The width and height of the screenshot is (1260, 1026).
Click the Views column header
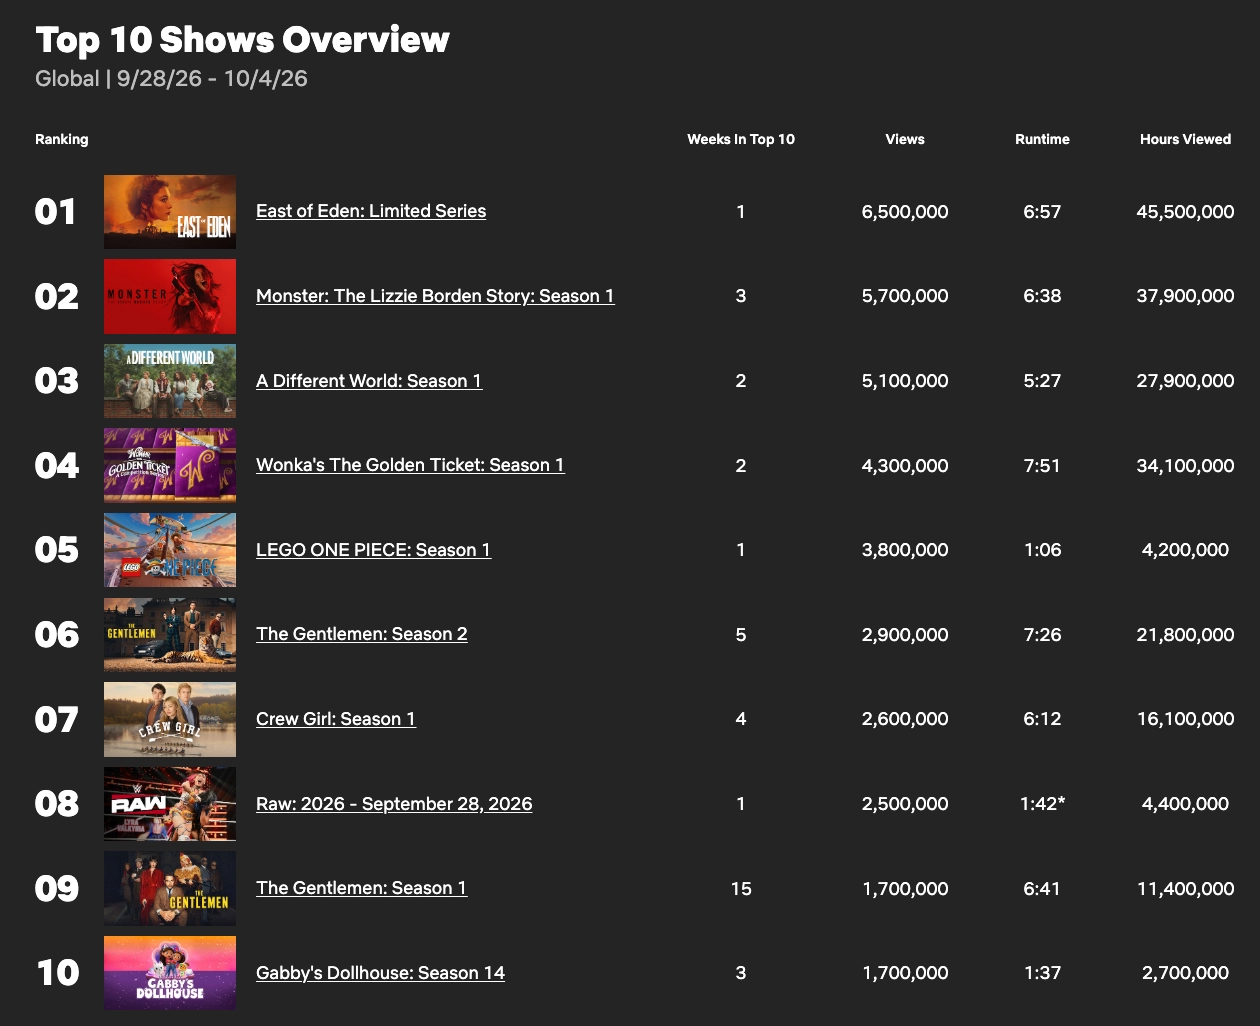(x=905, y=139)
